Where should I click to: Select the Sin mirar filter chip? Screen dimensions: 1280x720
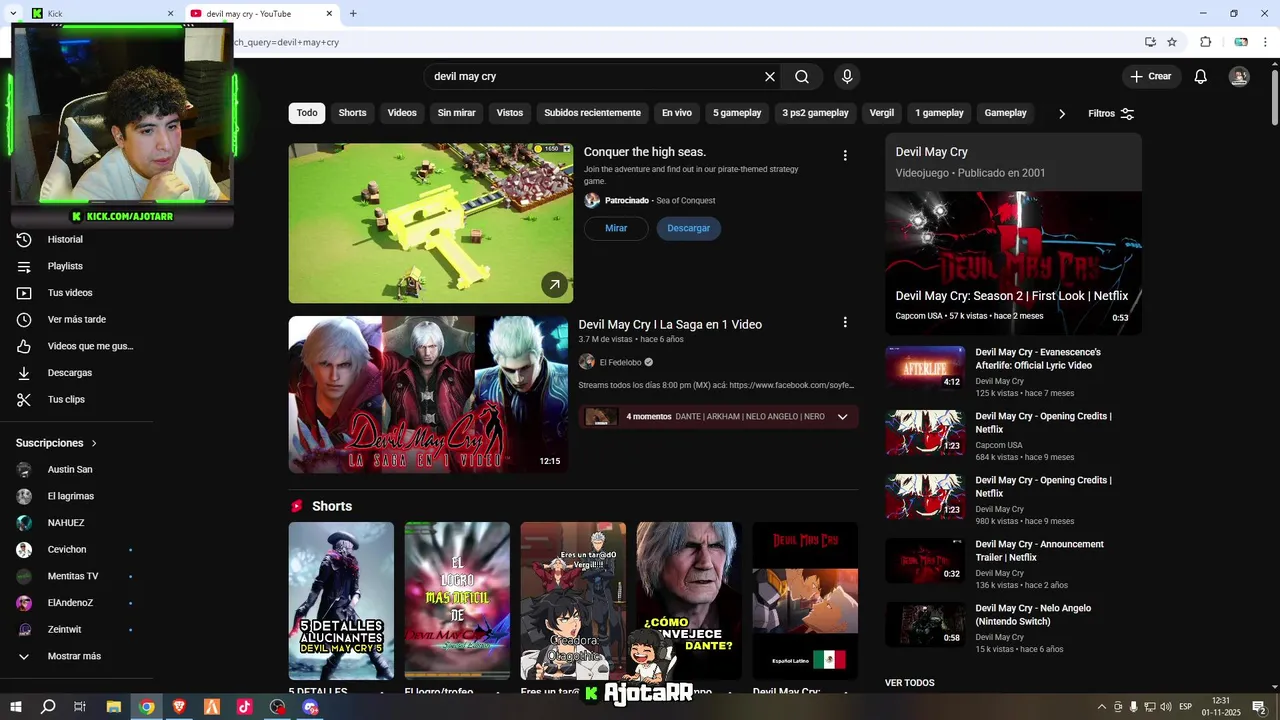(x=456, y=113)
